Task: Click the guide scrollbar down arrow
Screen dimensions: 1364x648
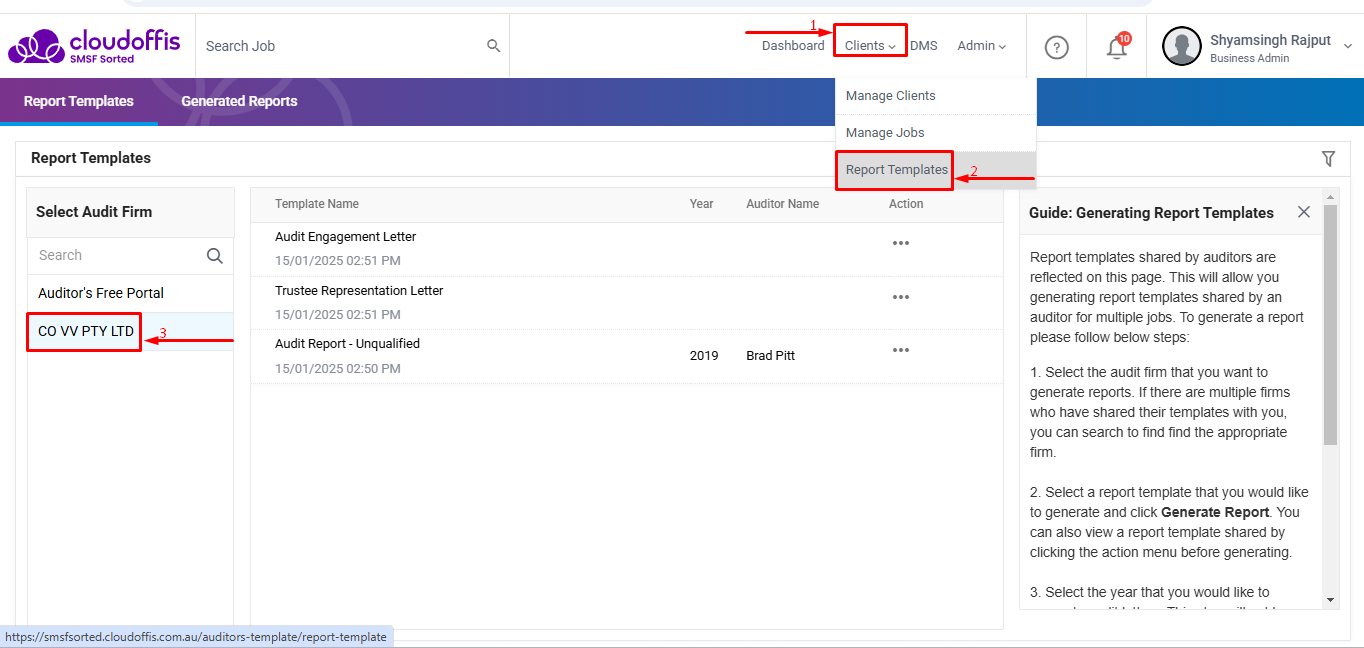Action: pos(1330,600)
